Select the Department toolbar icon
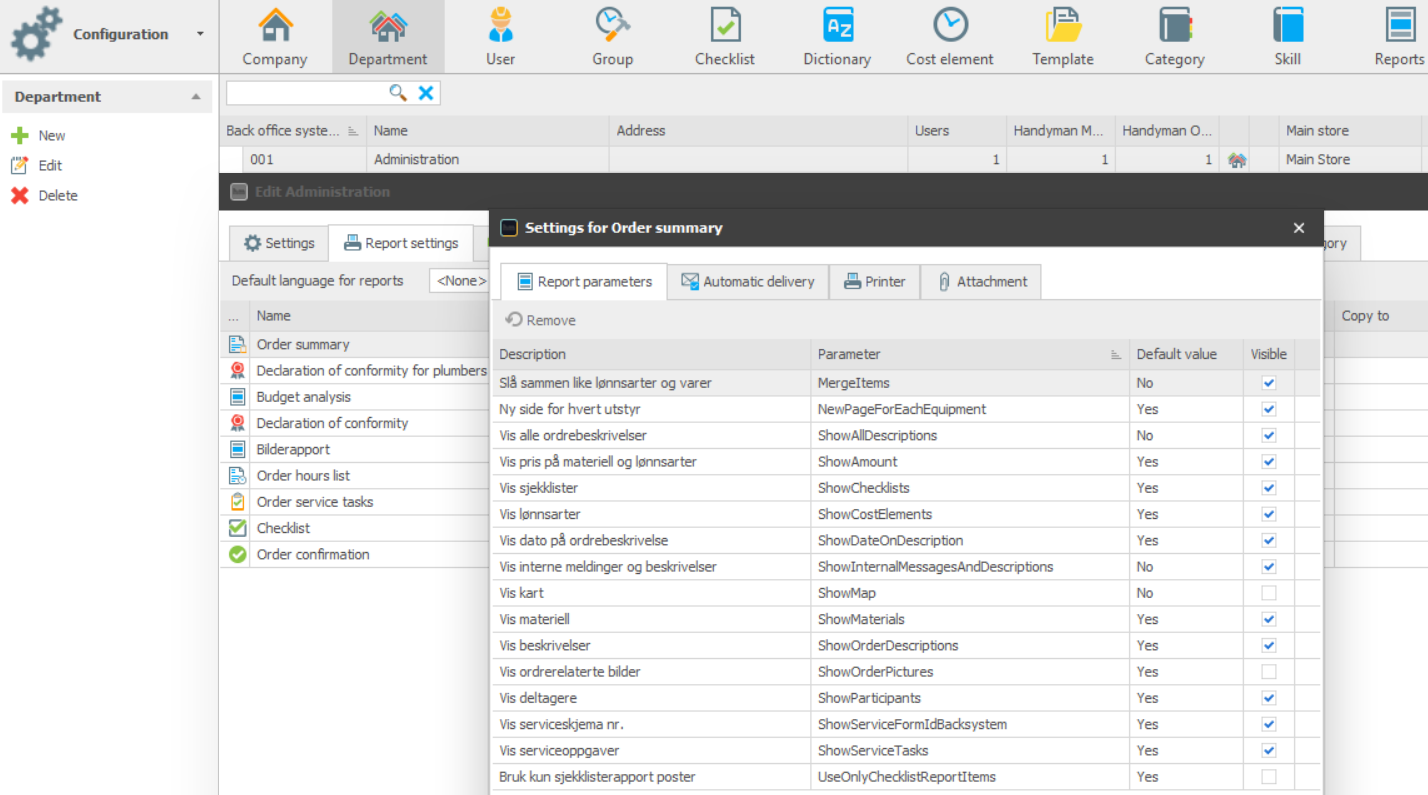Image resolution: width=1428 pixels, height=795 pixels. click(388, 25)
